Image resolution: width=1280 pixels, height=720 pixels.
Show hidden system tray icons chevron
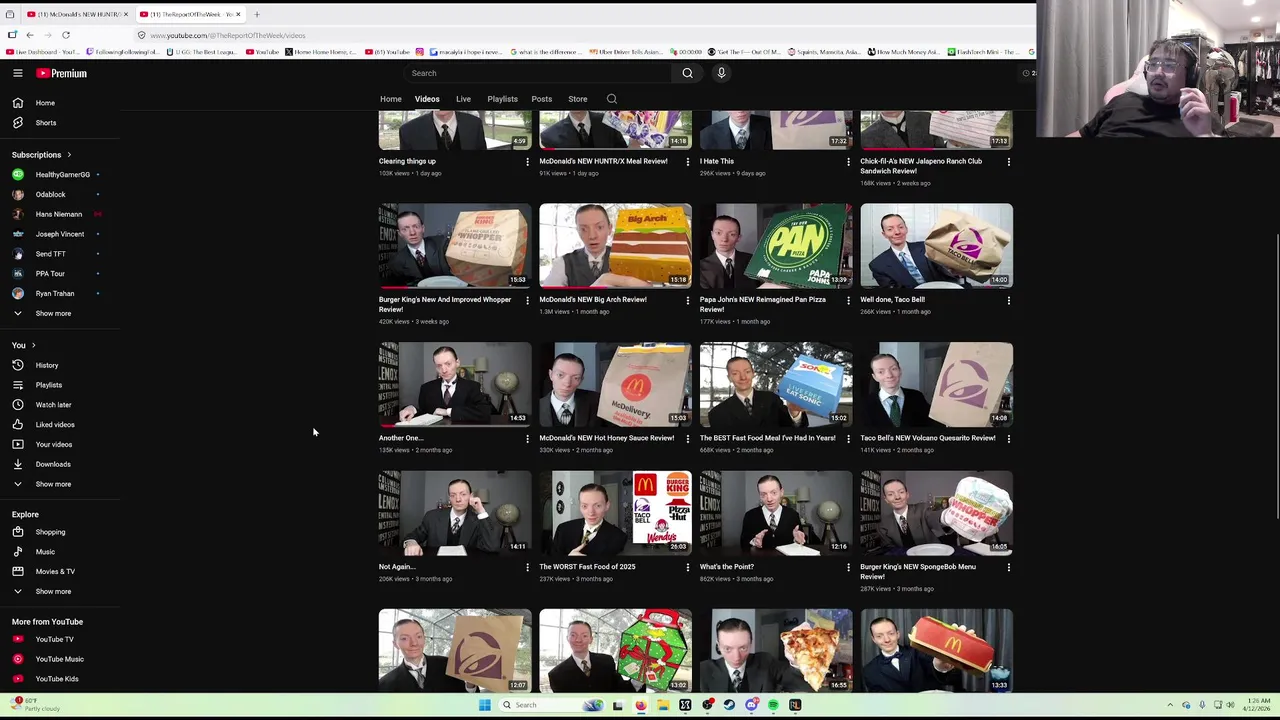click(x=1170, y=705)
